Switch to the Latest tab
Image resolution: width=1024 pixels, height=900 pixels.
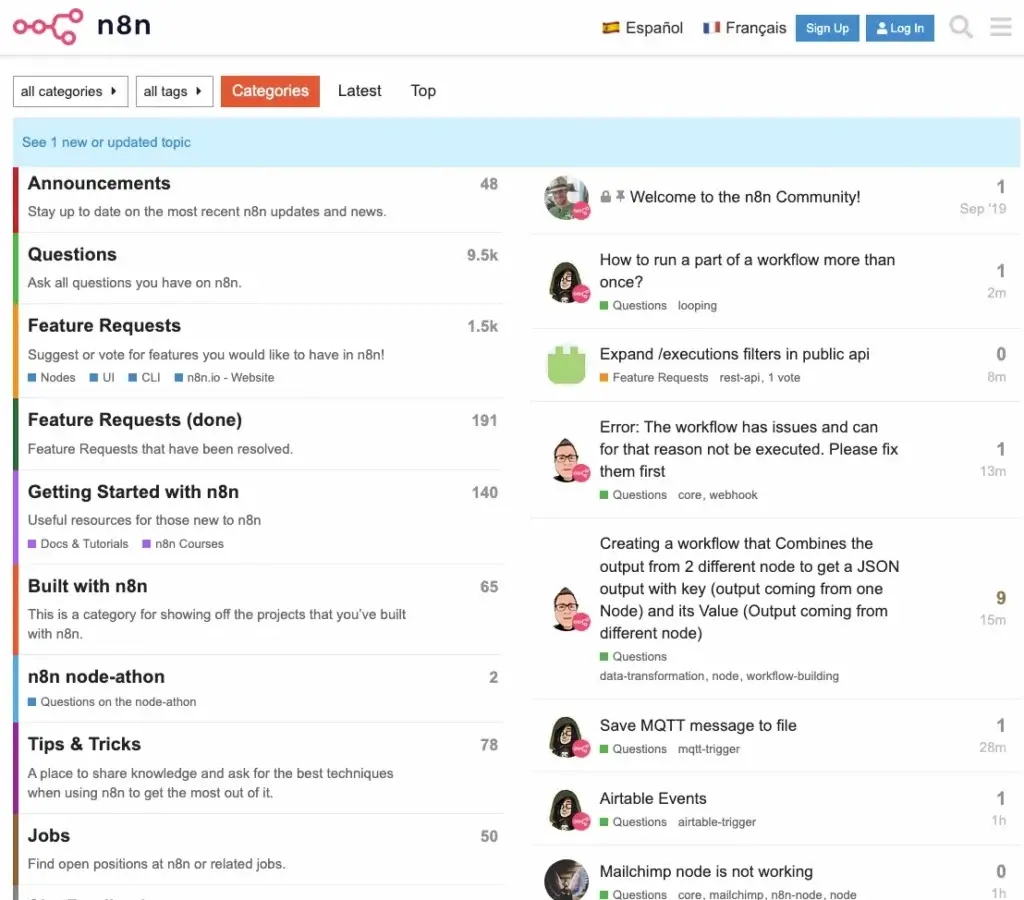click(359, 91)
